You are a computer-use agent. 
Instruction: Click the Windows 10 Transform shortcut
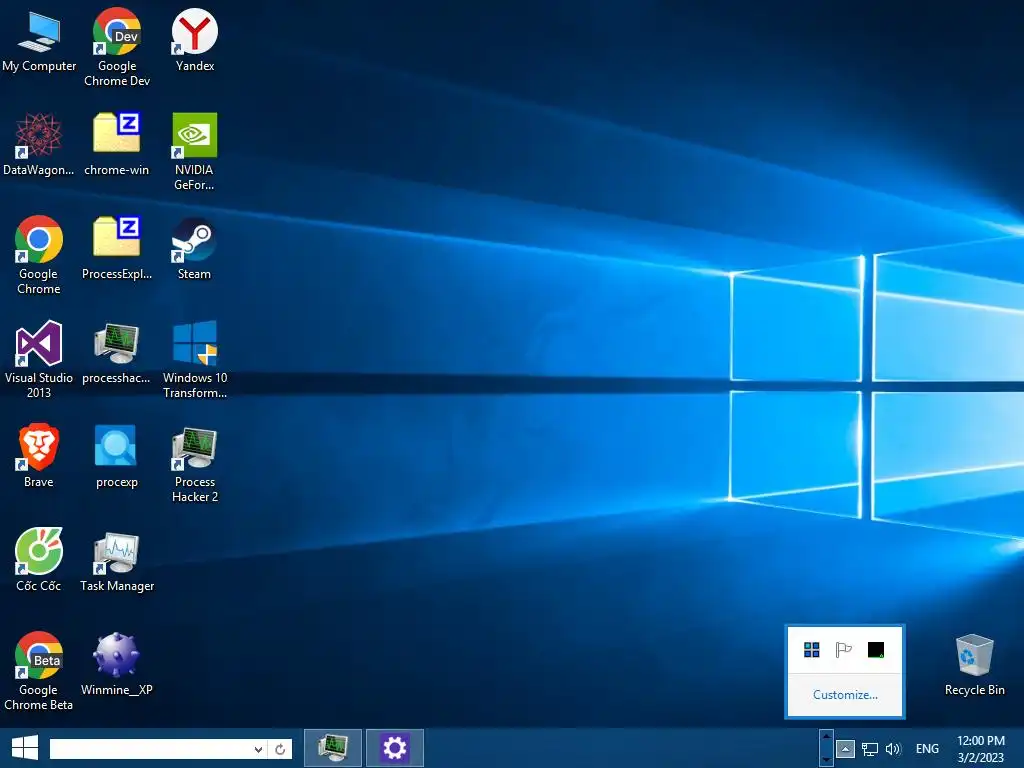pyautogui.click(x=195, y=359)
